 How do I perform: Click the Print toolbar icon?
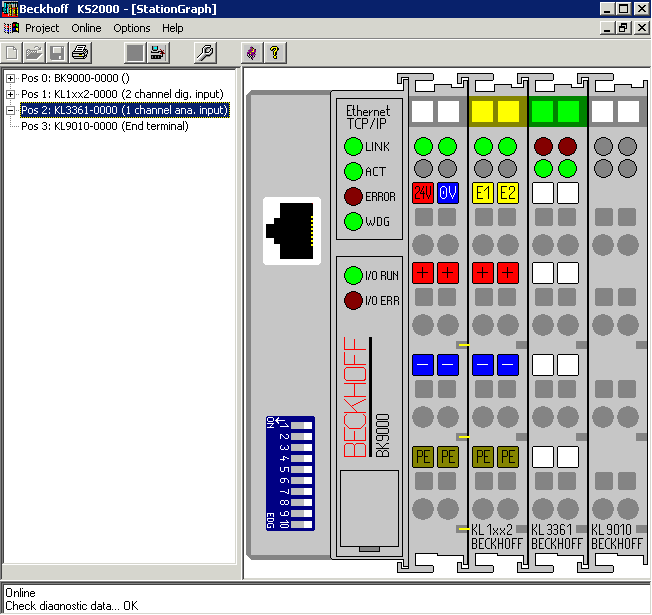click(80, 53)
